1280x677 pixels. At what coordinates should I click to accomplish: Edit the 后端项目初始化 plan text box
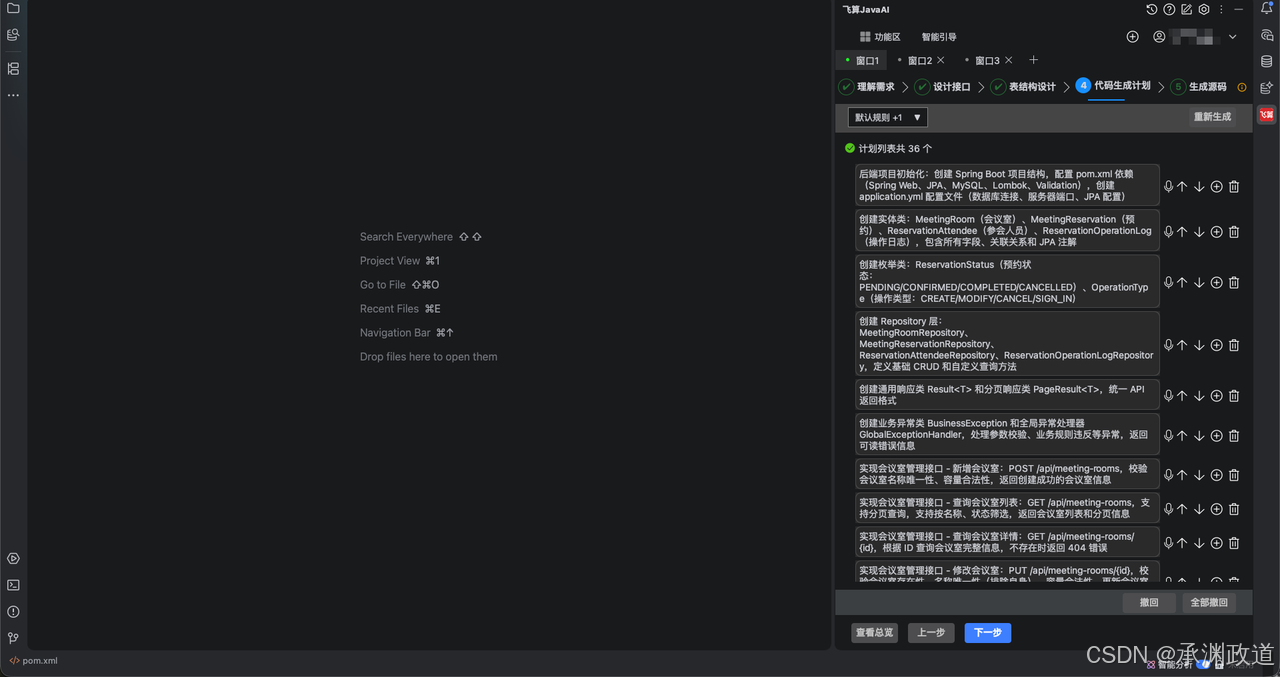[x=1007, y=185]
